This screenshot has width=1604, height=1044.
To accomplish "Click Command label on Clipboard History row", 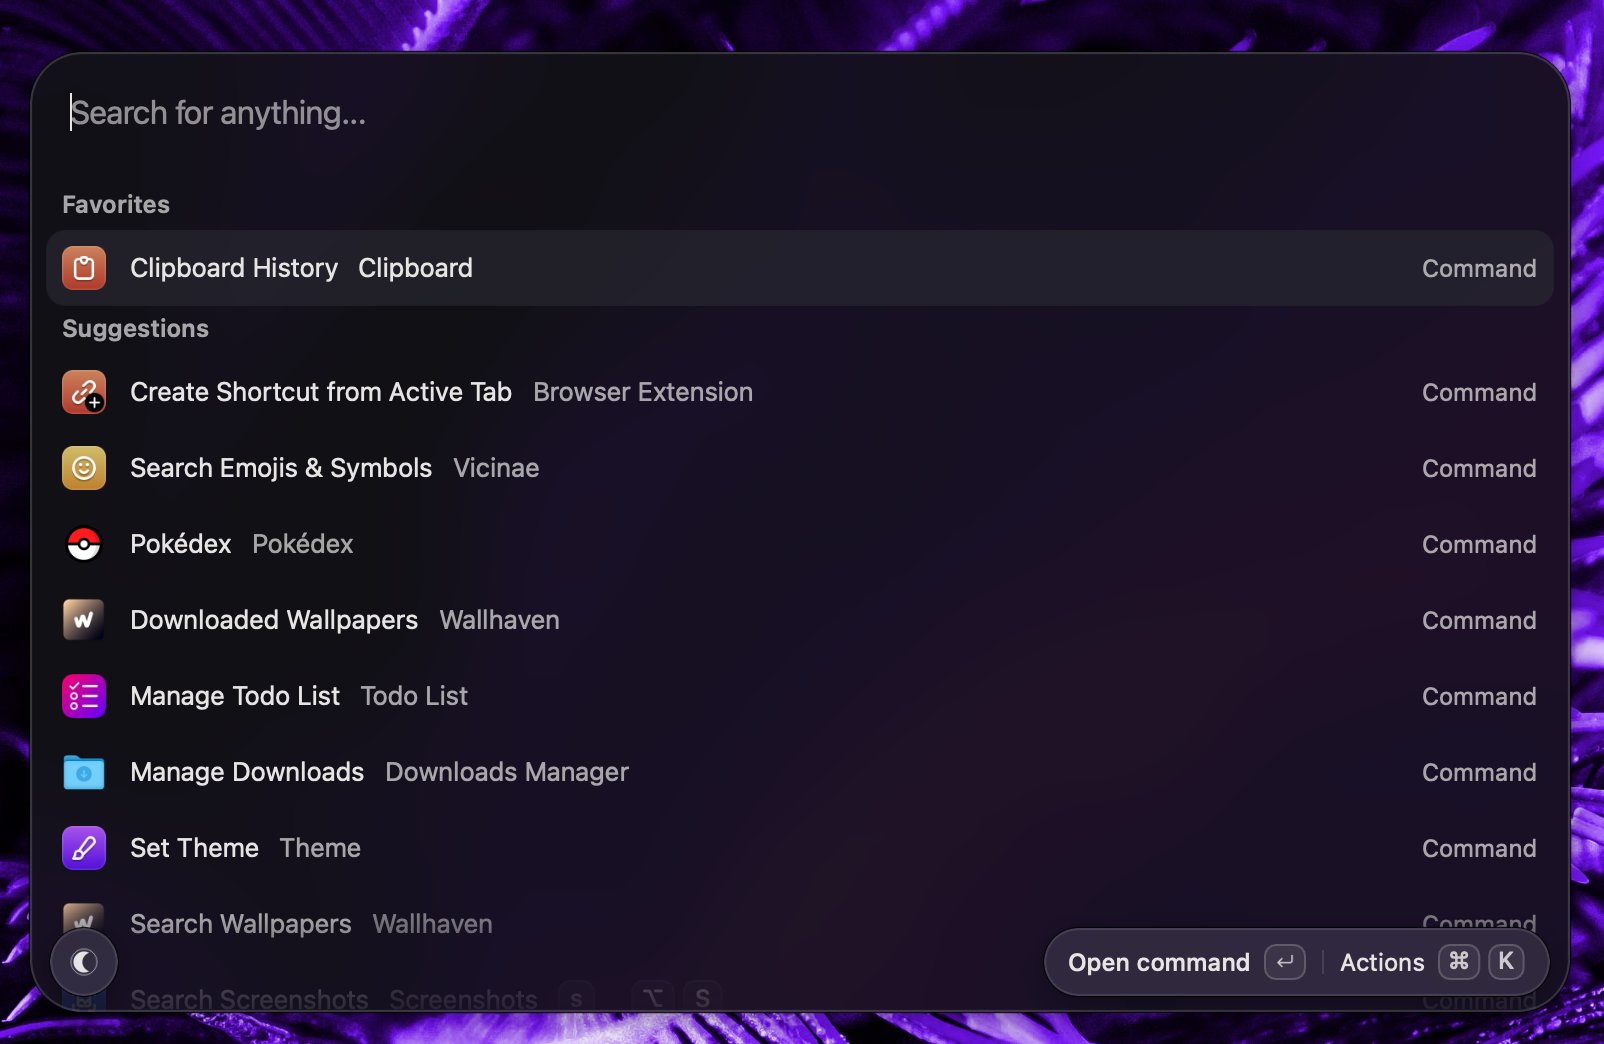I will [1479, 268].
